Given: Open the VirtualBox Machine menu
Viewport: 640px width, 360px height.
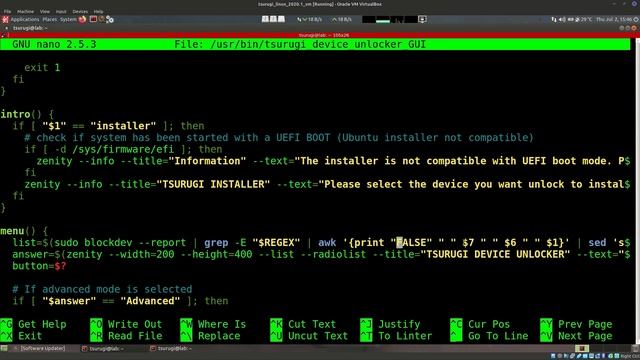Looking at the screenshot, I should coord(25,11).
